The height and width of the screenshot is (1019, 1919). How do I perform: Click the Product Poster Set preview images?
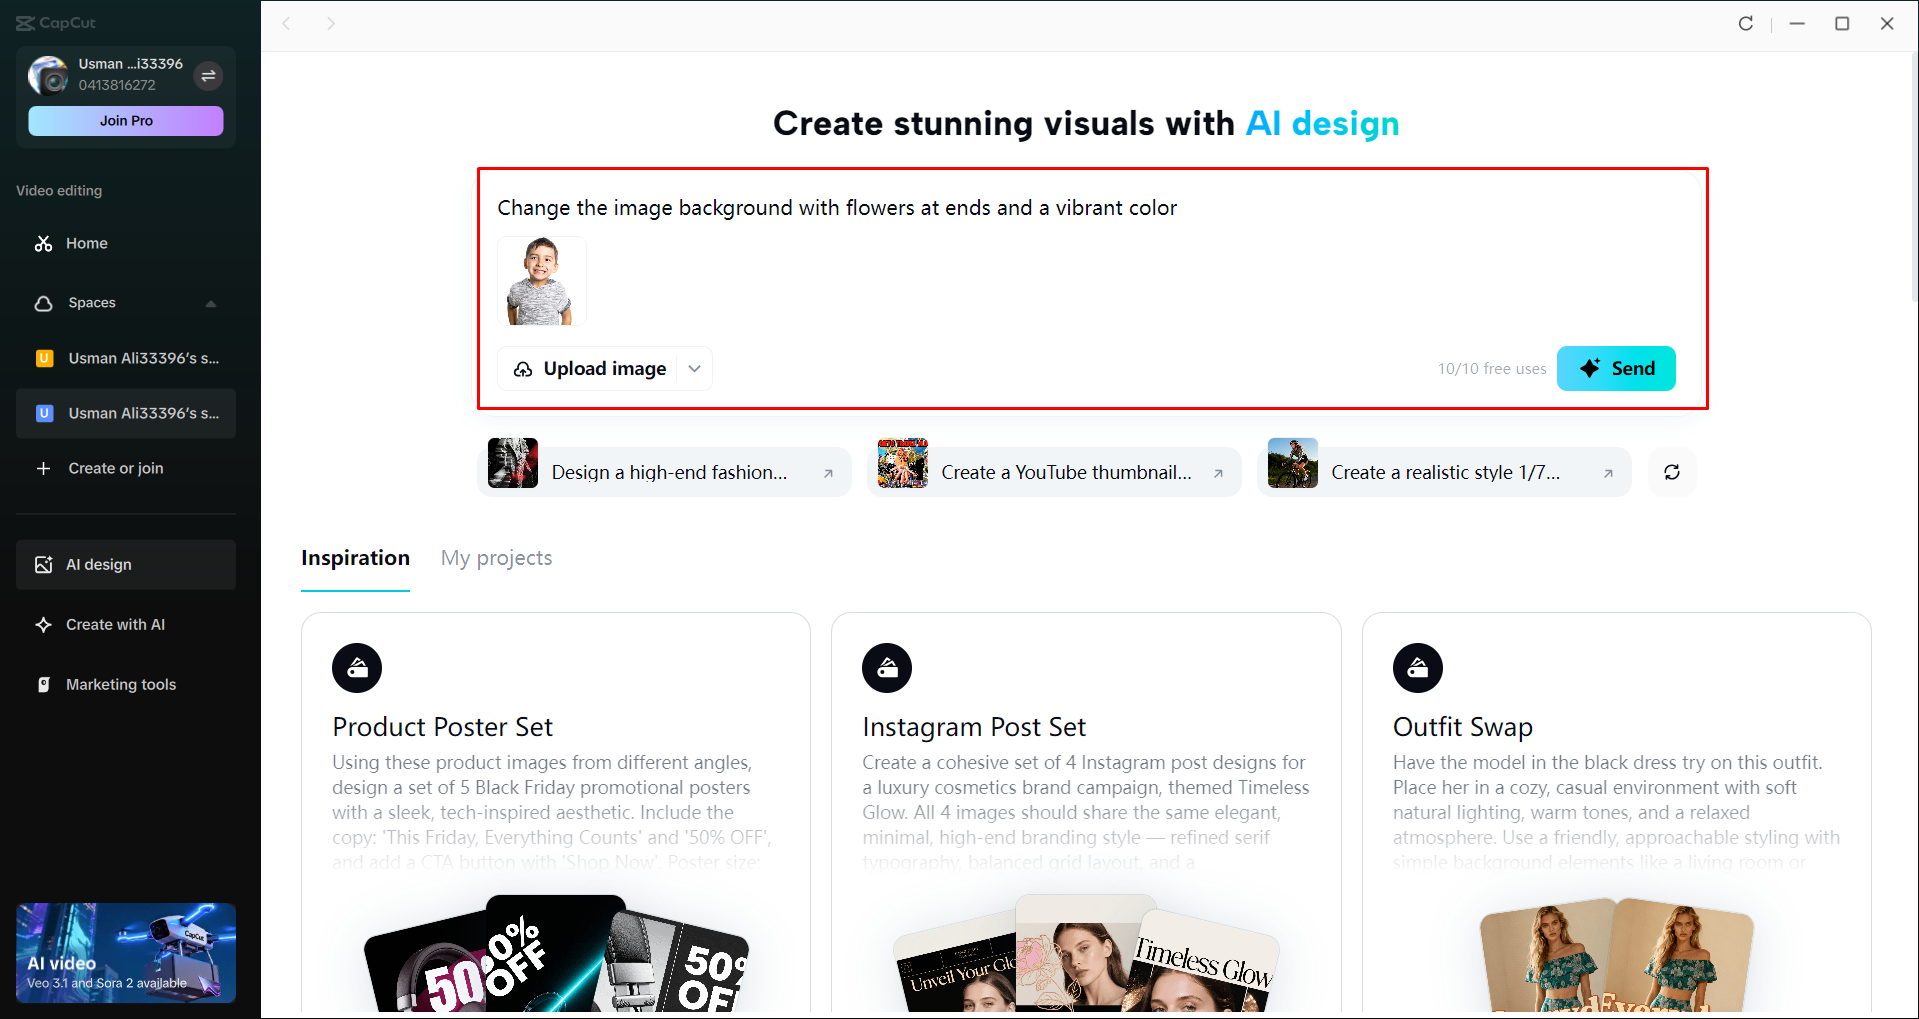tap(556, 953)
